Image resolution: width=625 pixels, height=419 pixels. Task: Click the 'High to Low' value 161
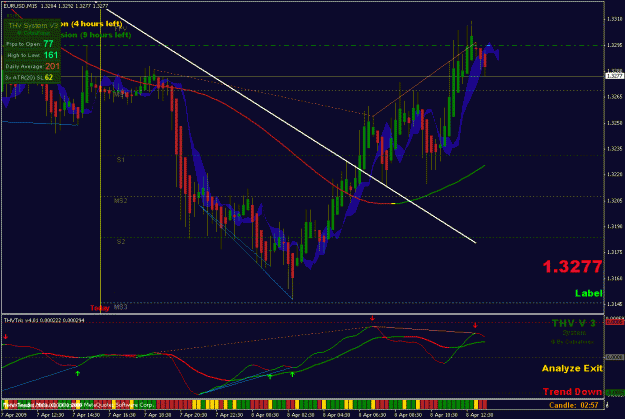point(51,55)
